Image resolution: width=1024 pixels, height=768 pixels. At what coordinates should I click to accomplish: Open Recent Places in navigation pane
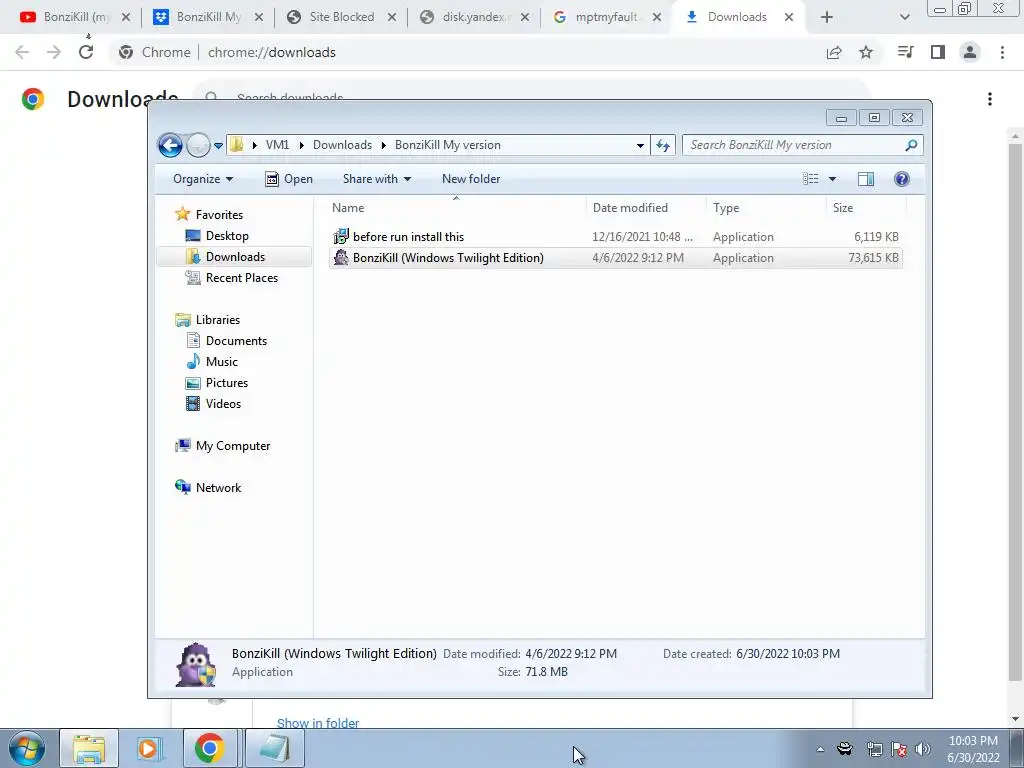[242, 278]
